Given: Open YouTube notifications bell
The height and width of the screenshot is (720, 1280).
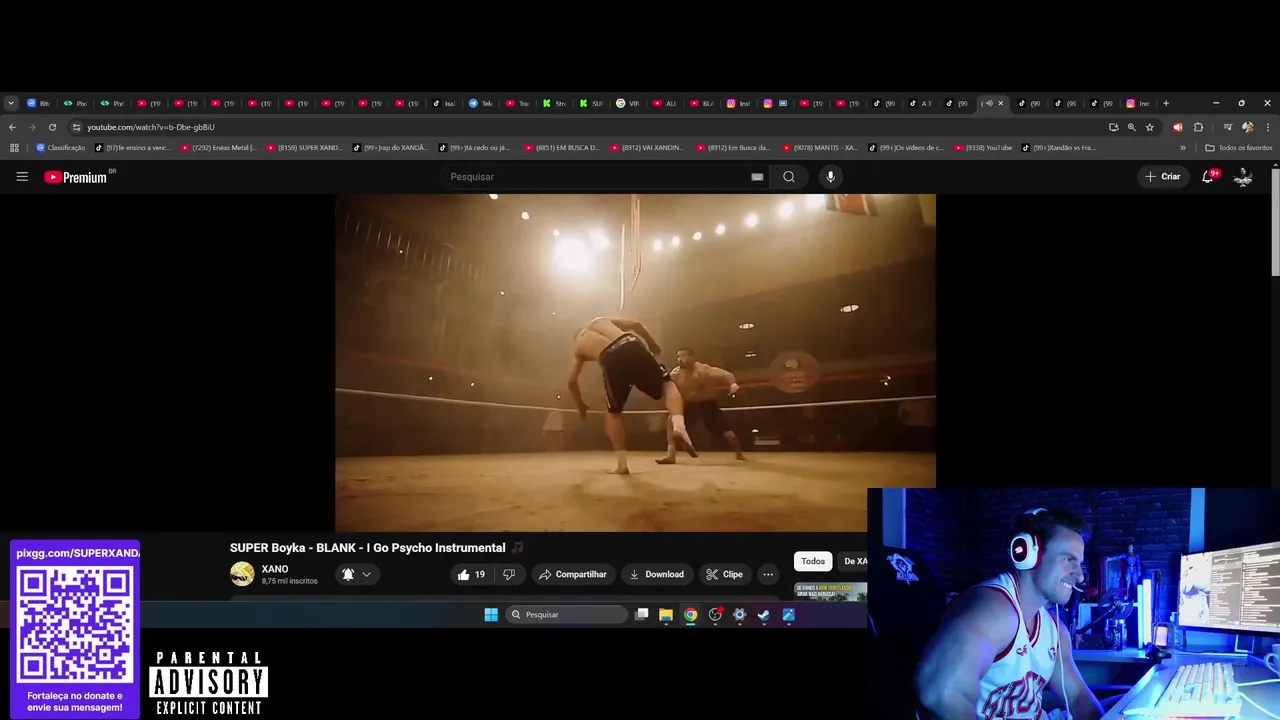Looking at the screenshot, I should coord(1208,176).
